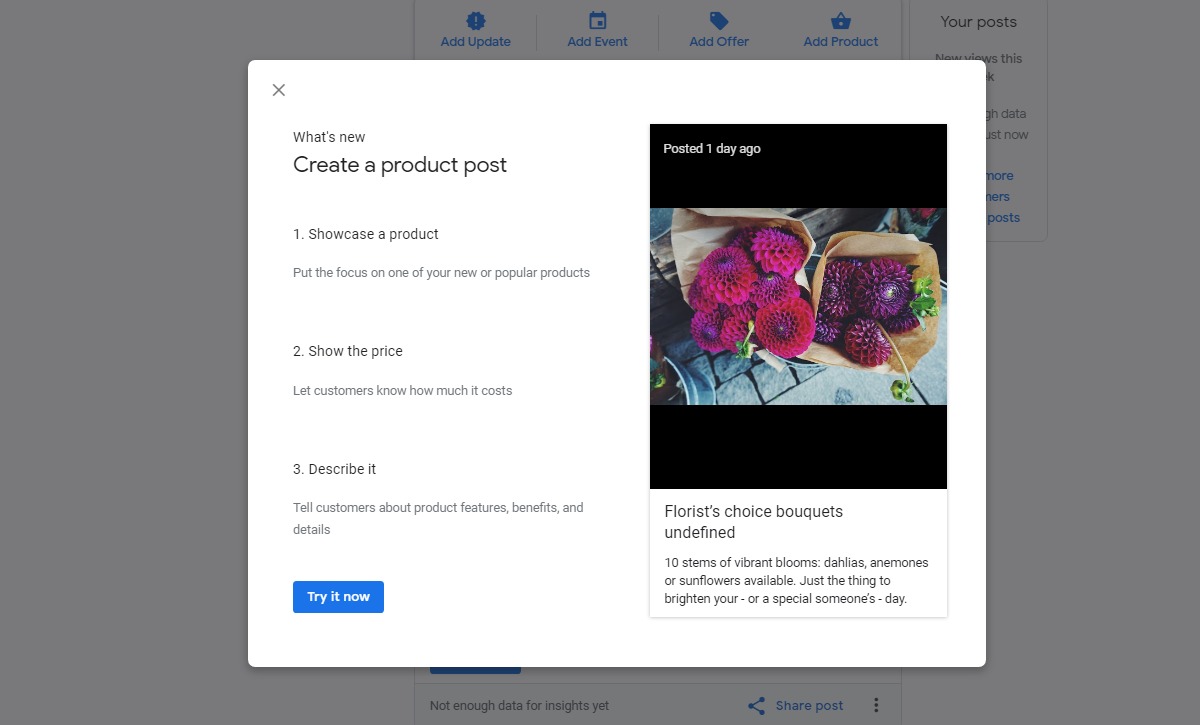Click the Add Product shopping bag icon
The image size is (1200, 725).
[840, 18]
